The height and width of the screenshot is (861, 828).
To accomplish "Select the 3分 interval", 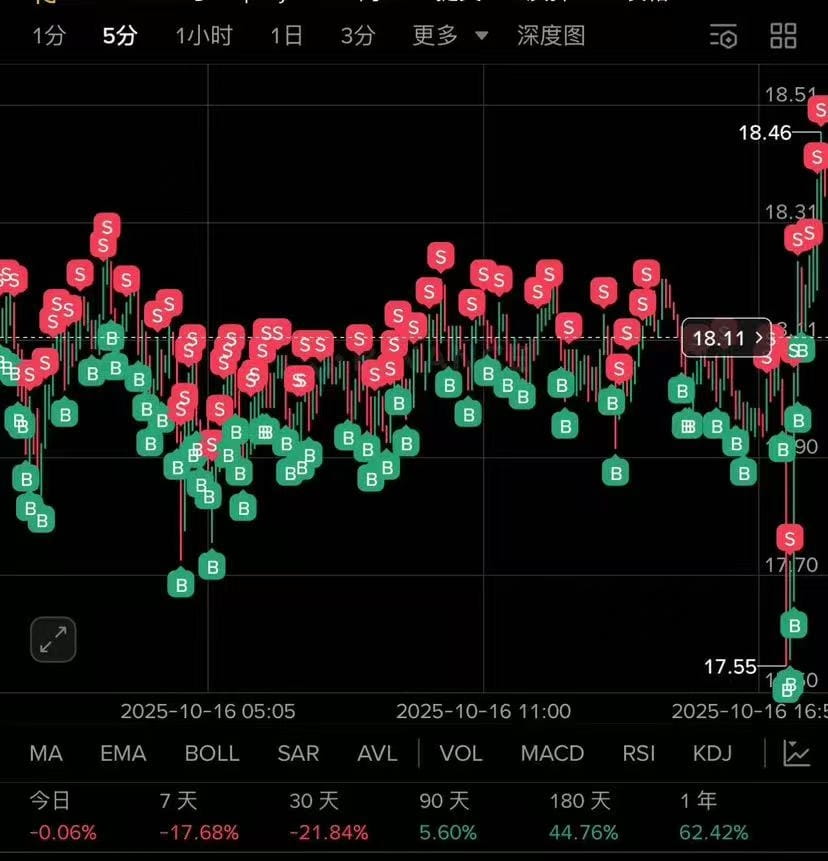I will (x=357, y=36).
